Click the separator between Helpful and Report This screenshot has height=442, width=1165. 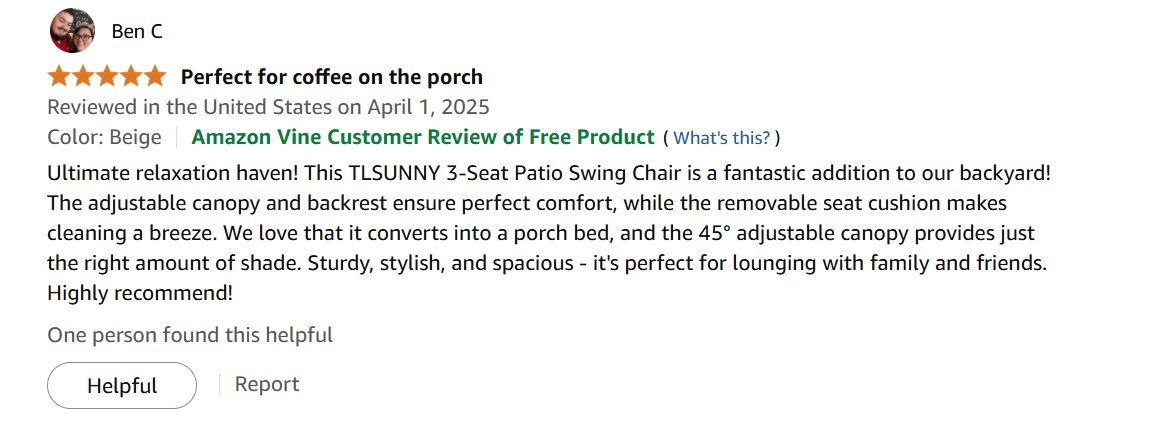[219, 385]
